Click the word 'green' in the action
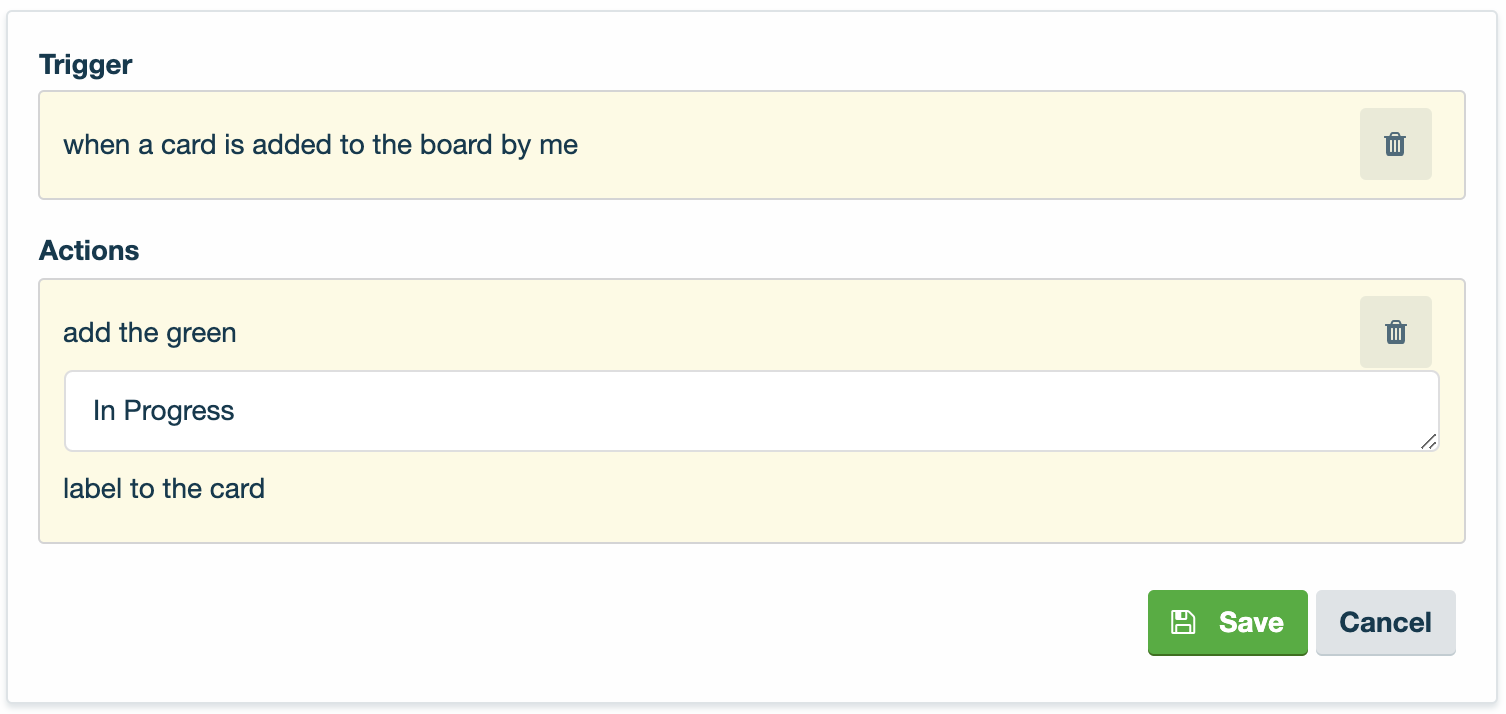This screenshot has height=714, width=1506. 202,333
